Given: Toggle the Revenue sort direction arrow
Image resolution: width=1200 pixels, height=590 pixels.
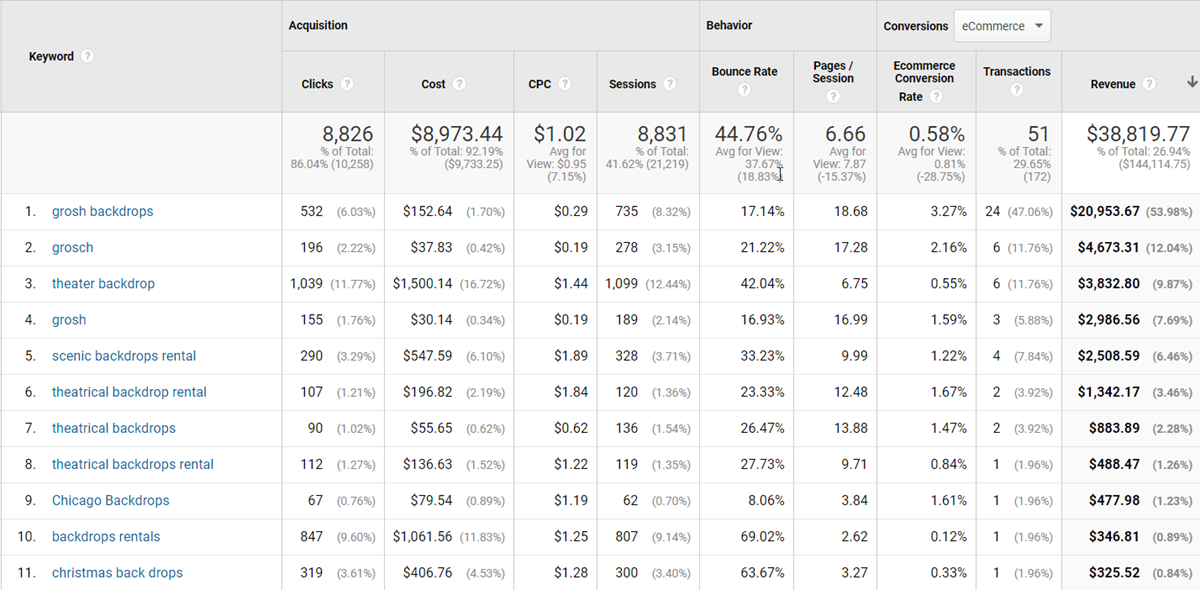Looking at the screenshot, I should point(1191,82).
